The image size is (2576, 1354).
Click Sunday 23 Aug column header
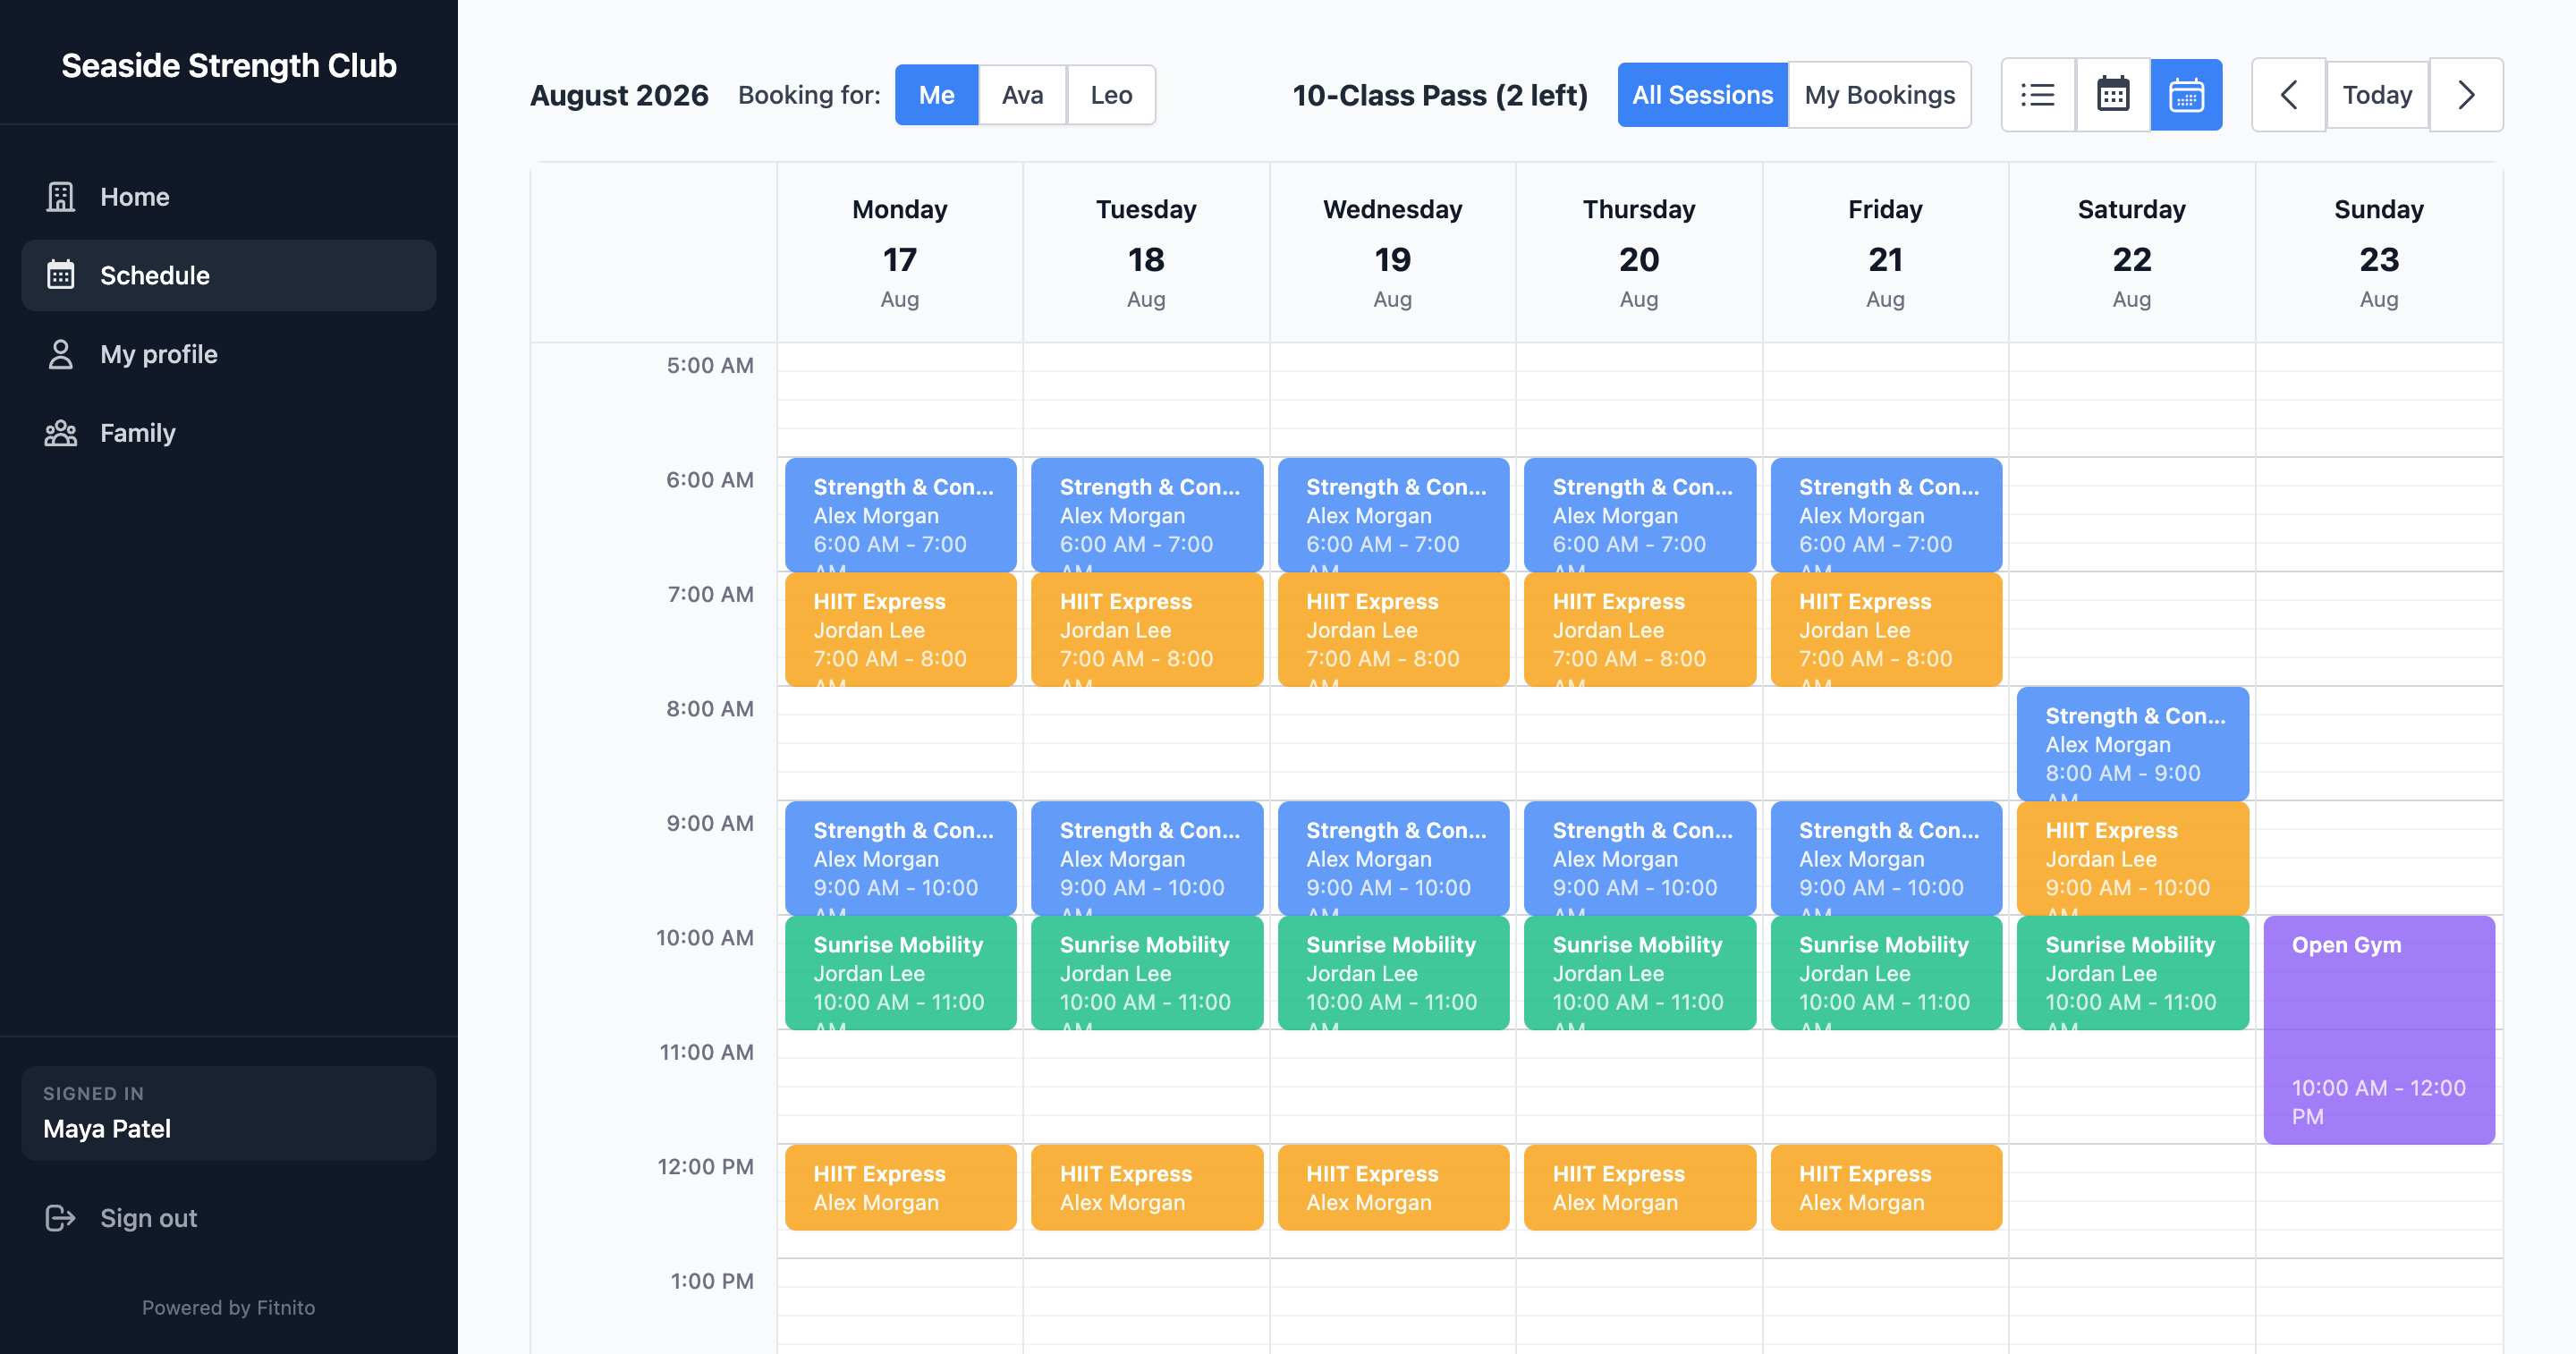(2379, 253)
